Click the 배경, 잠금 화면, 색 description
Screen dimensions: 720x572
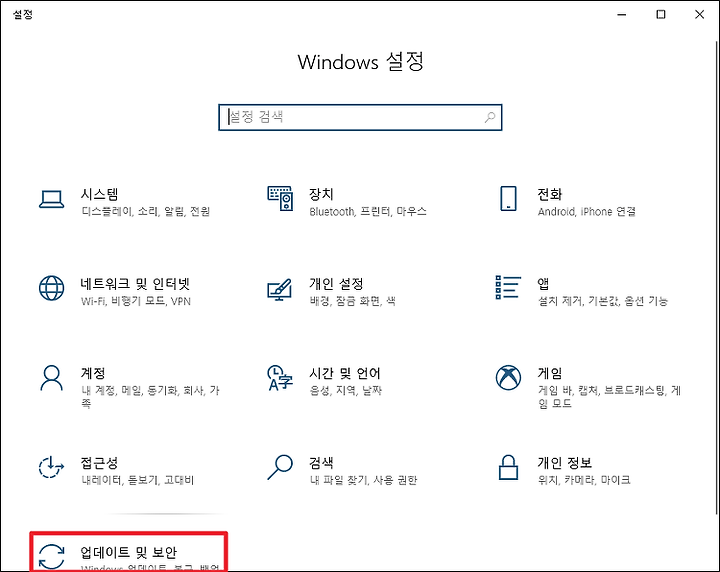(352, 301)
